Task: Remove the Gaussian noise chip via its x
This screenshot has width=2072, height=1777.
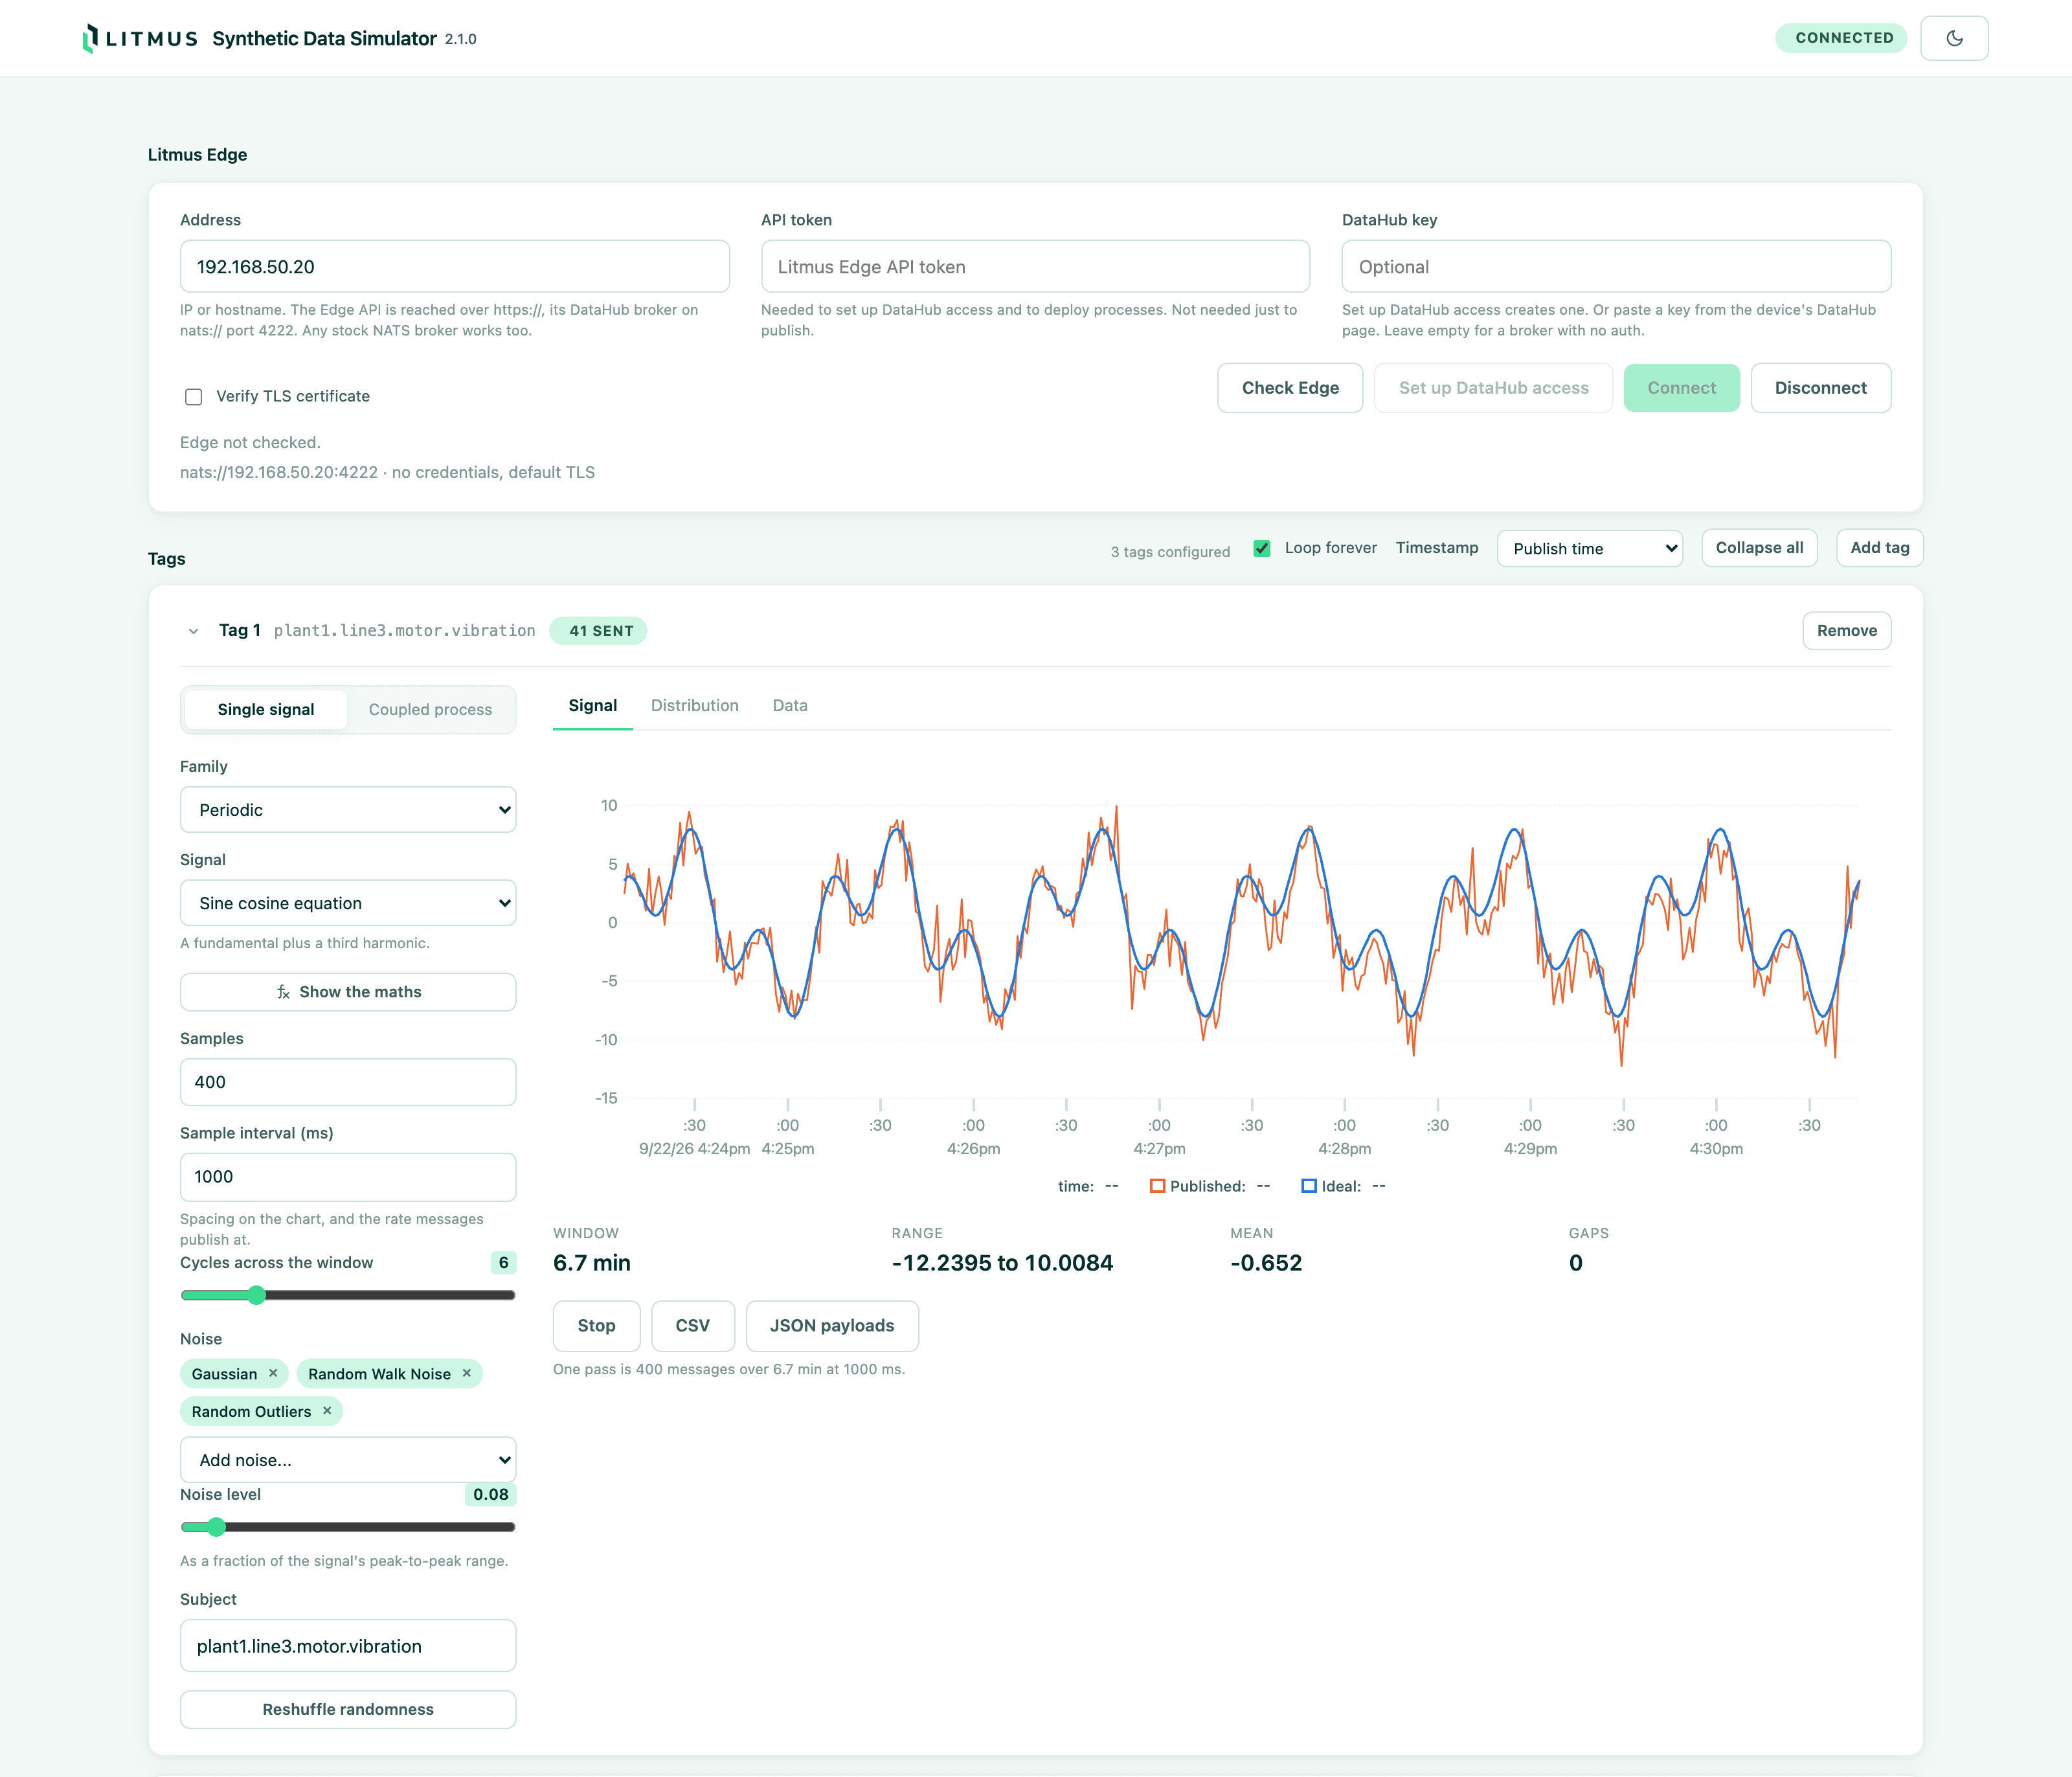Action: [273, 1373]
